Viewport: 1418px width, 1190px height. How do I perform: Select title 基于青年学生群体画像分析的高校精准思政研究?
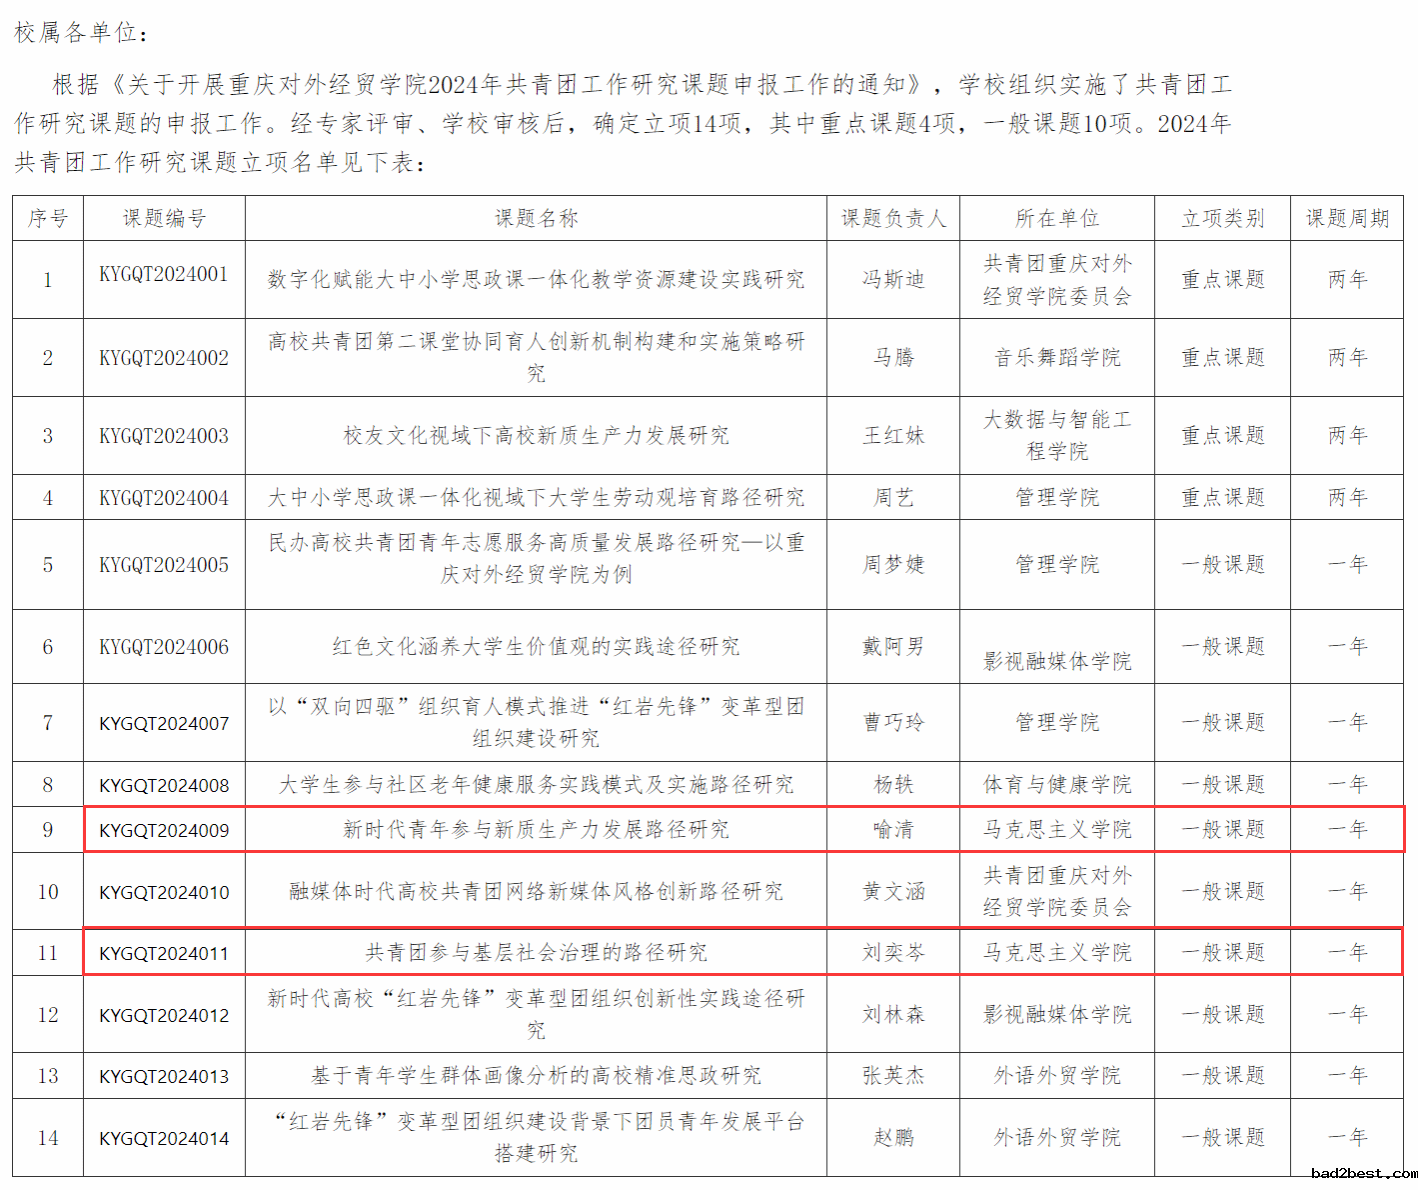pyautogui.click(x=536, y=1076)
